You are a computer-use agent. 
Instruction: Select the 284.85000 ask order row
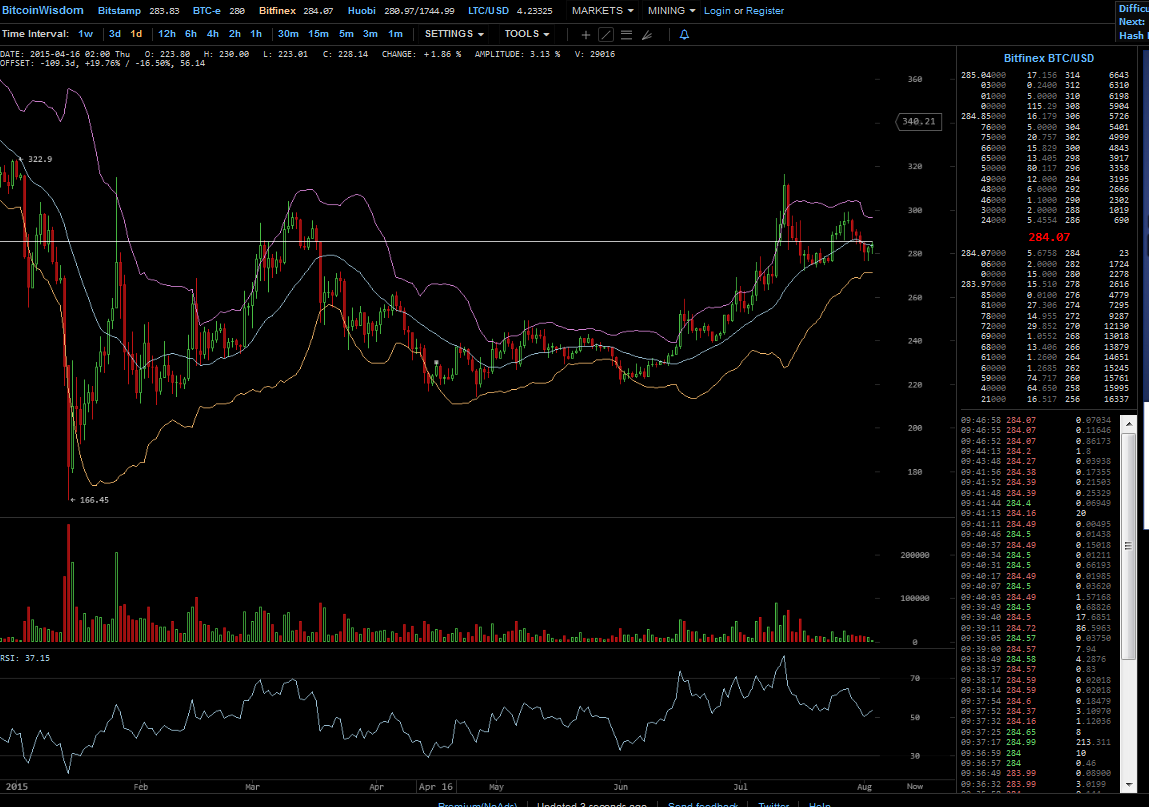click(1045, 117)
